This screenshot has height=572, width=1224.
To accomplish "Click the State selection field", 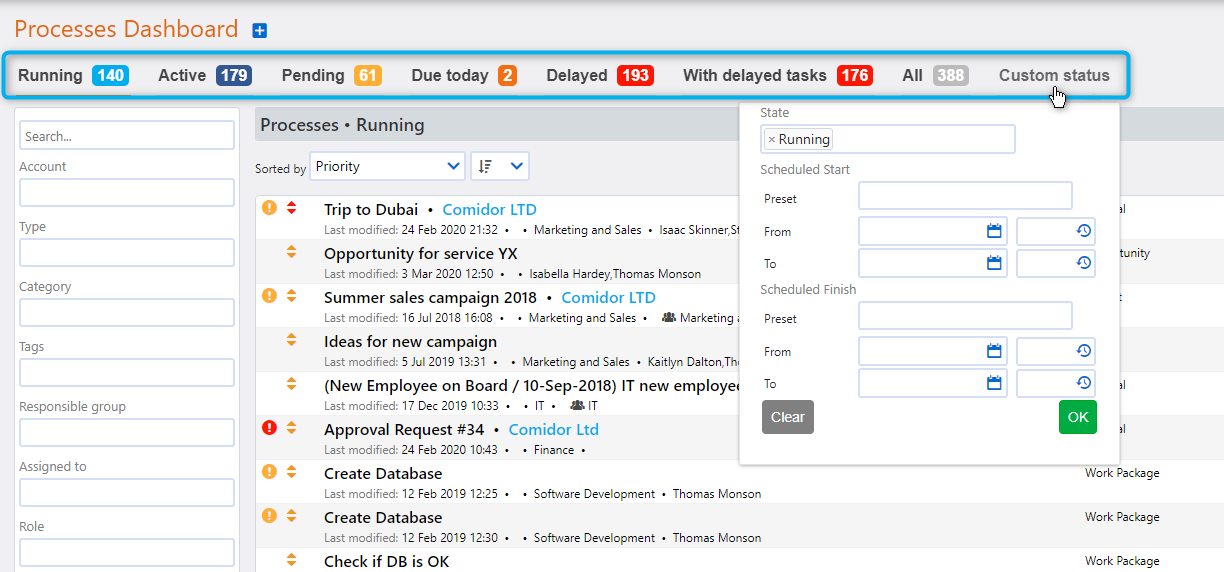I will [888, 139].
